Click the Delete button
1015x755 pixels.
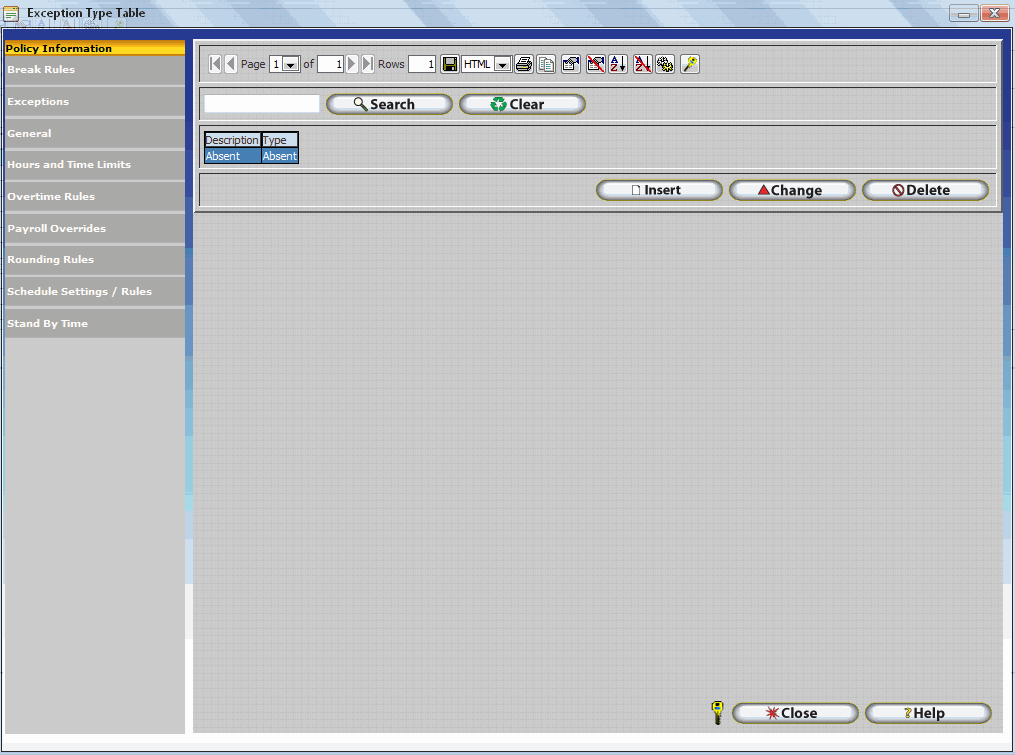[x=925, y=190]
